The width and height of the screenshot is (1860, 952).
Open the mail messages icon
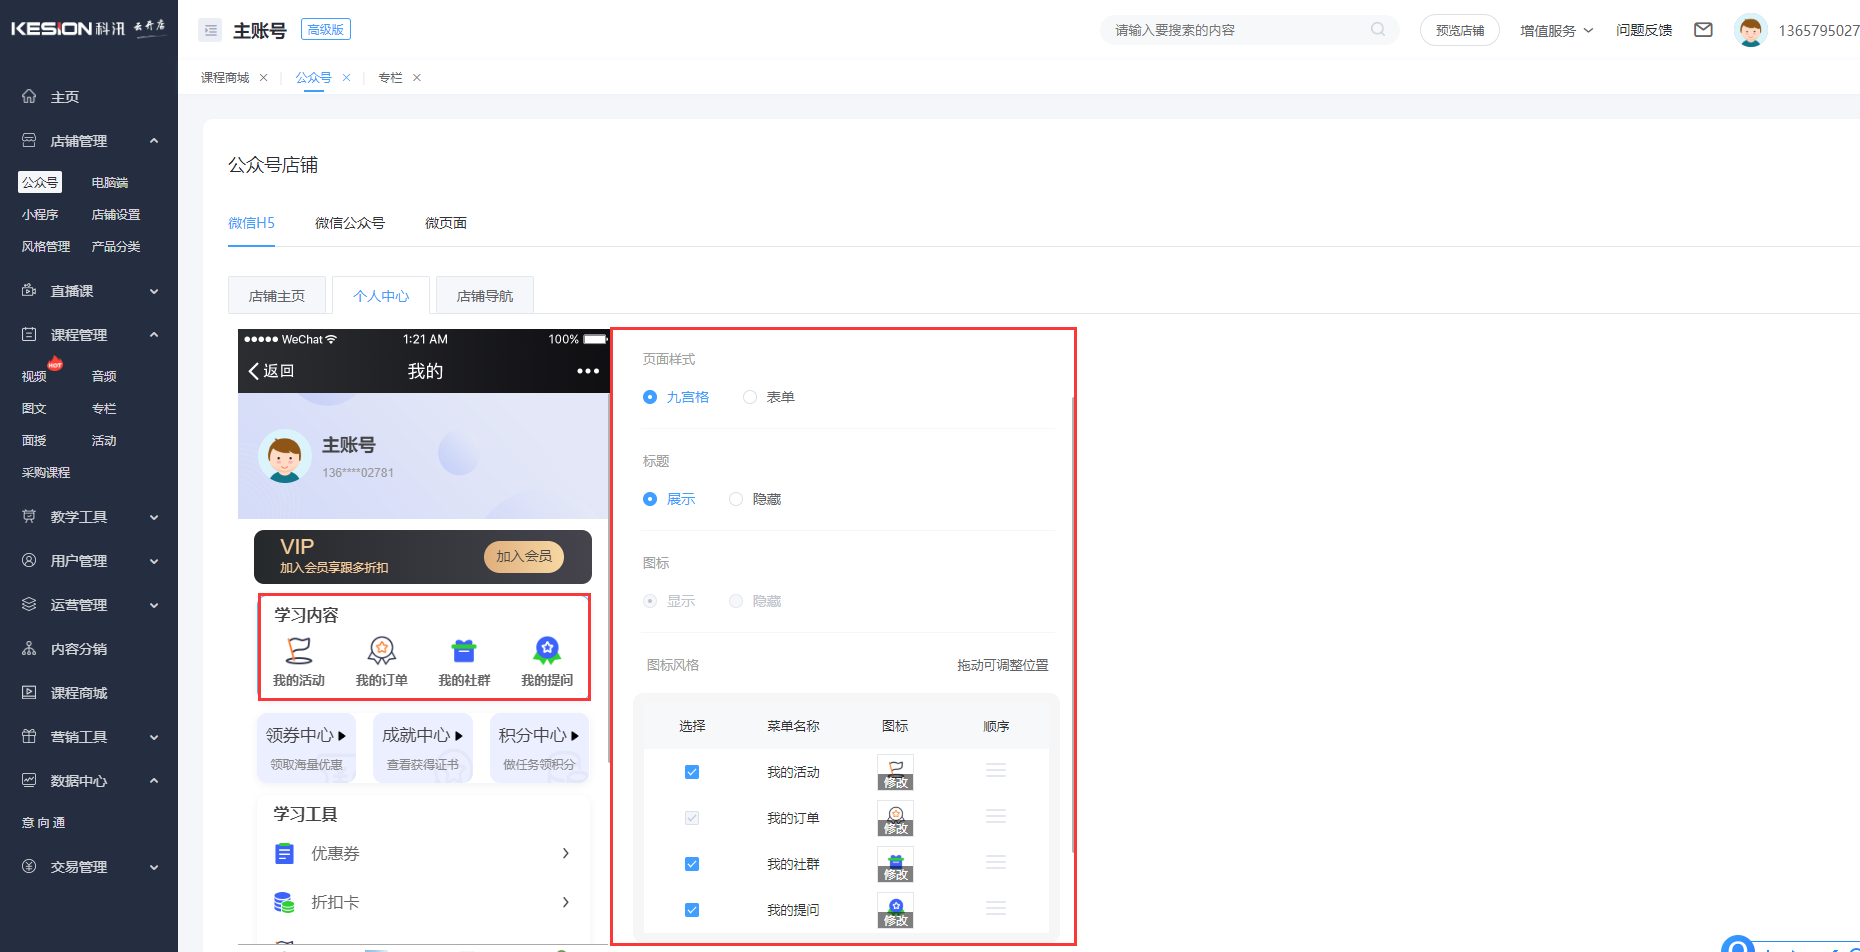point(1703,30)
